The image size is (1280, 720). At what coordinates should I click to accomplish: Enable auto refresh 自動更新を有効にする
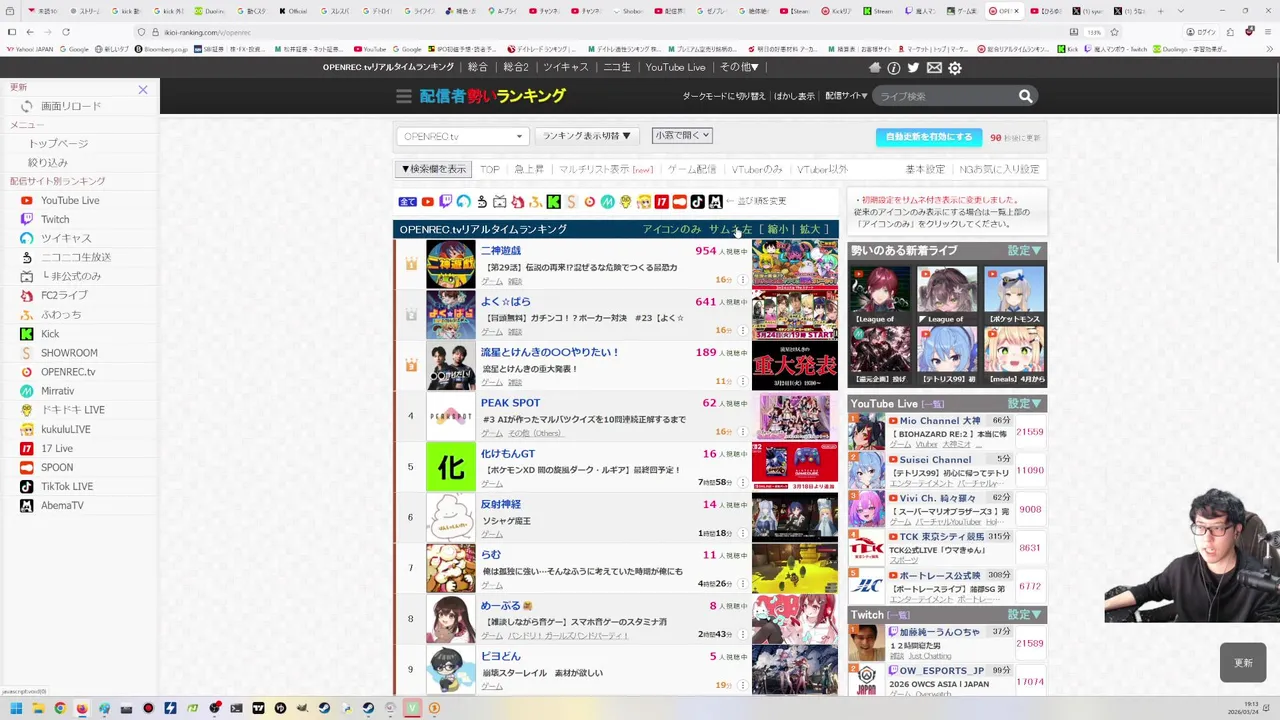point(928,137)
